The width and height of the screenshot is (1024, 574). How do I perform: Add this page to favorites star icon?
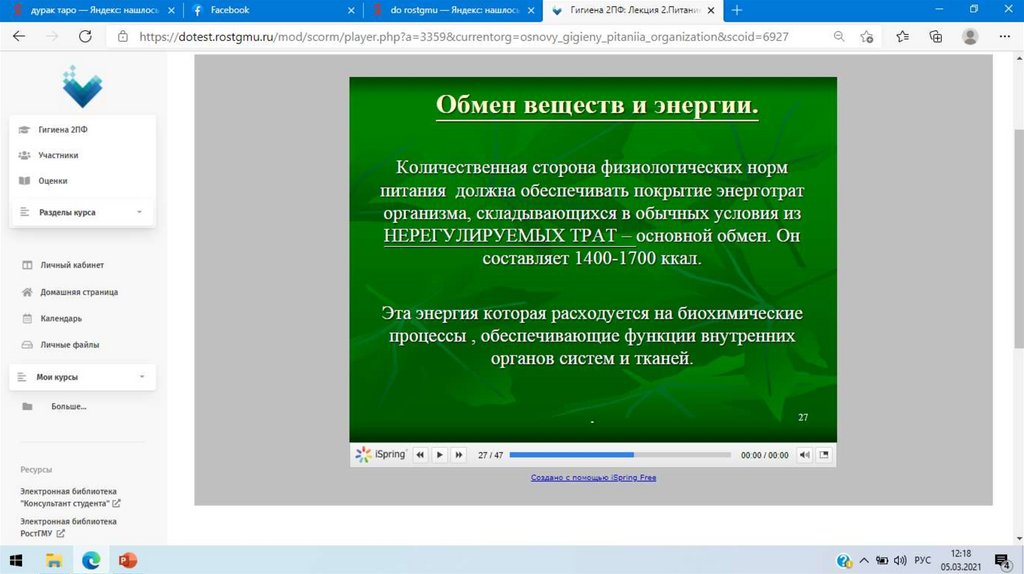tap(868, 36)
